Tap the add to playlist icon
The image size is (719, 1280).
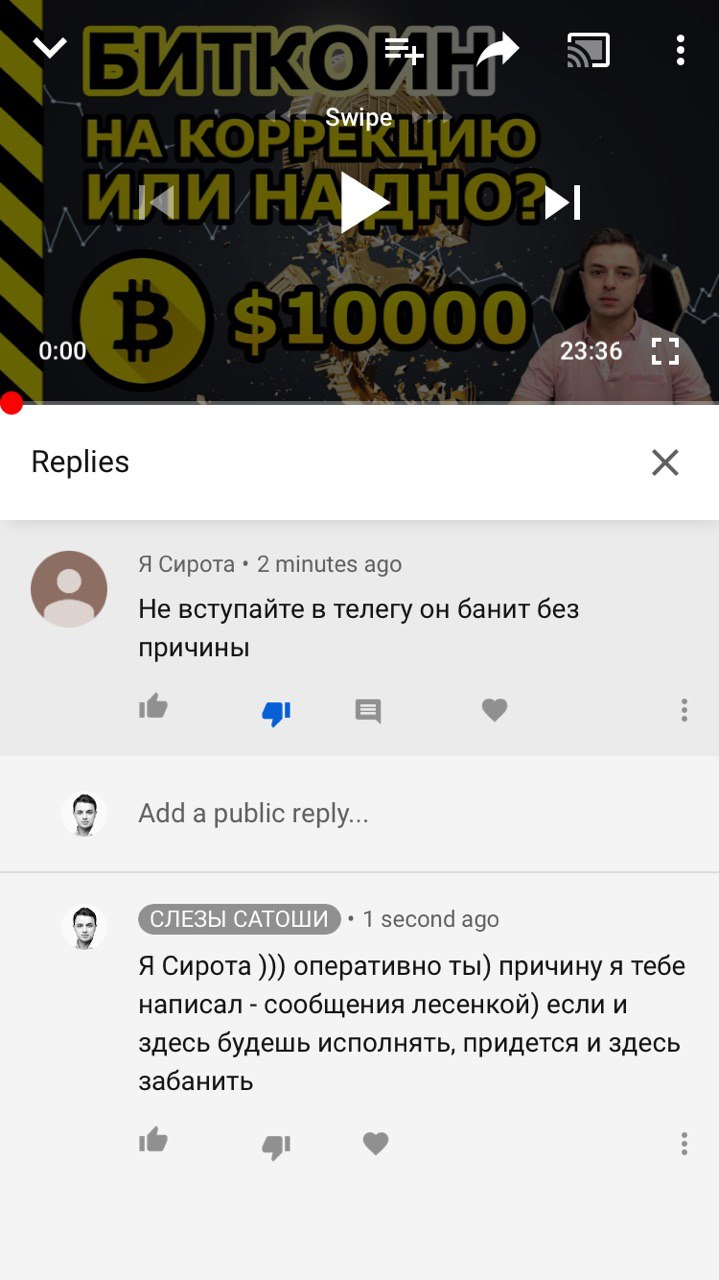point(404,50)
